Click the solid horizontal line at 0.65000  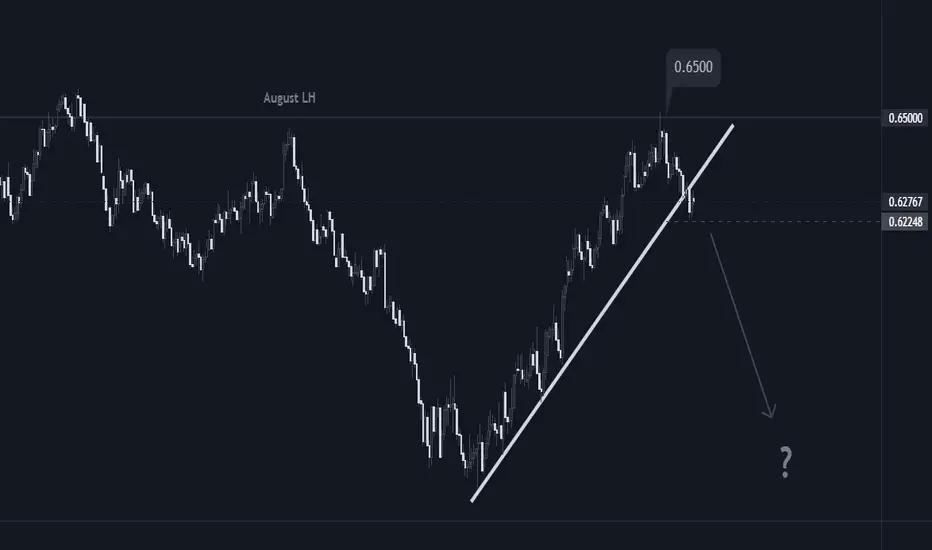[440, 118]
